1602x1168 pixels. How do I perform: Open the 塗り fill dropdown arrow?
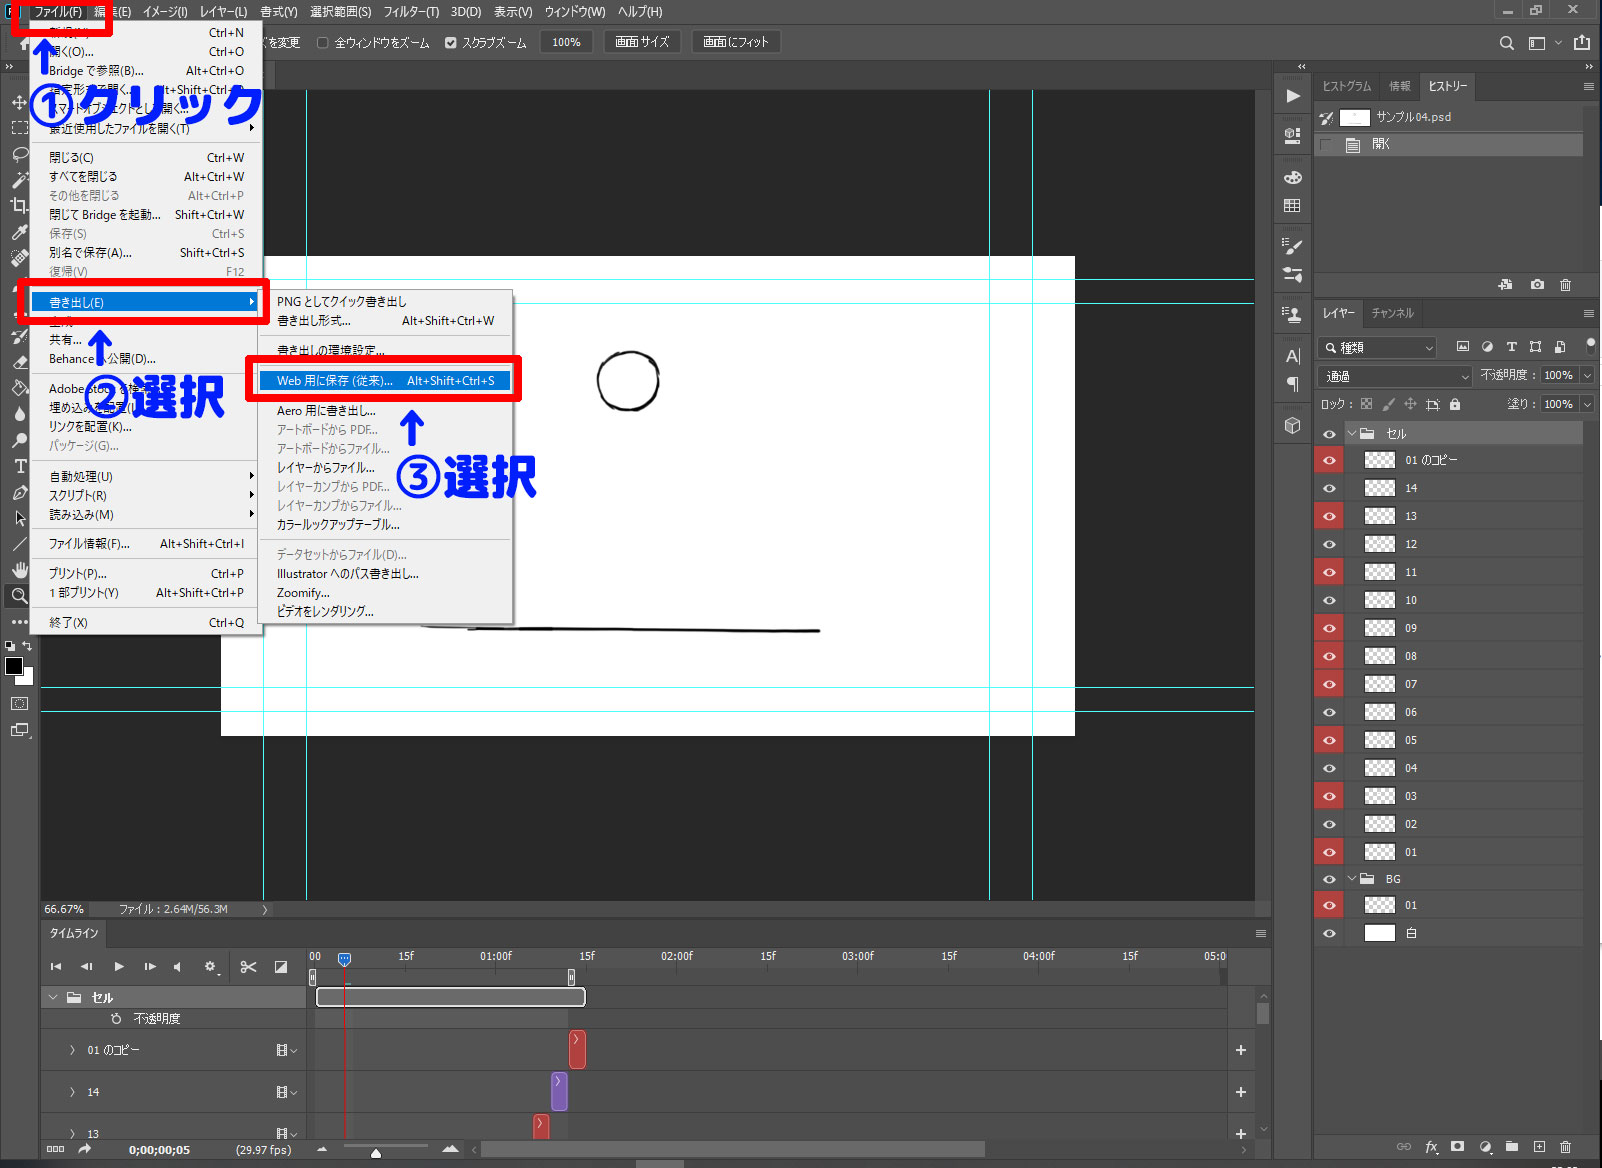click(x=1587, y=404)
